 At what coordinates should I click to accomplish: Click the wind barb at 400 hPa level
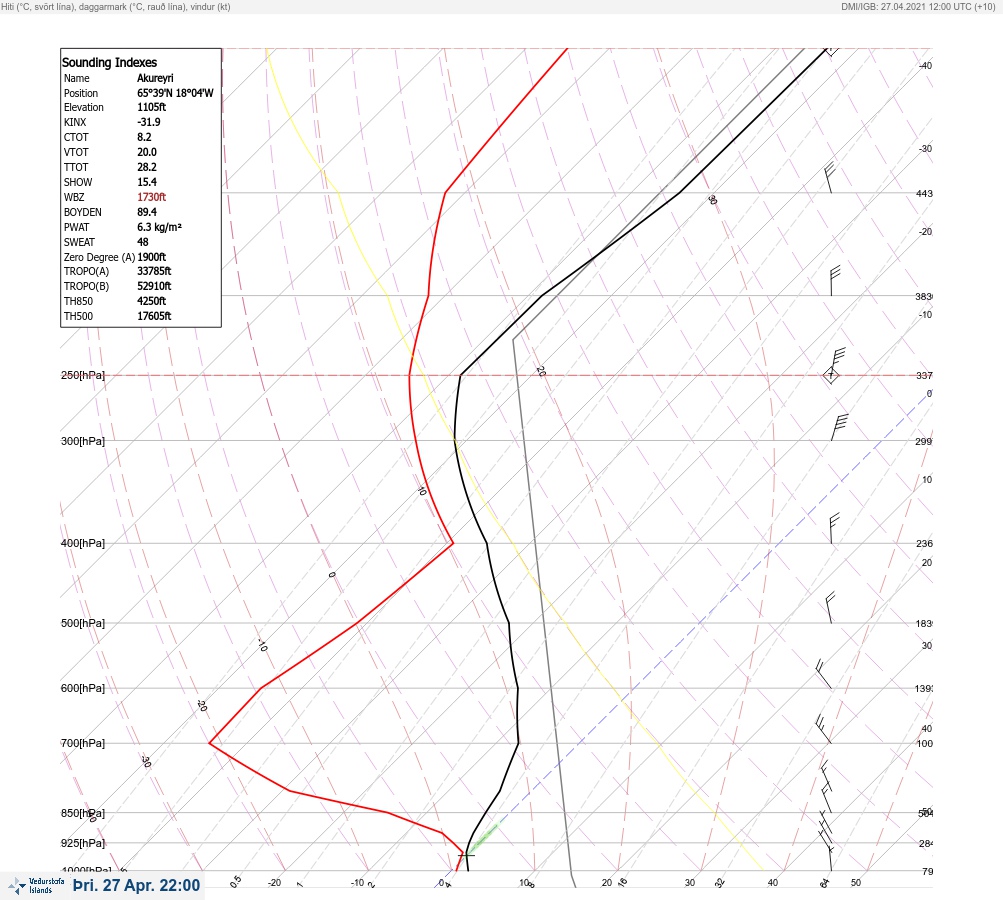(834, 528)
